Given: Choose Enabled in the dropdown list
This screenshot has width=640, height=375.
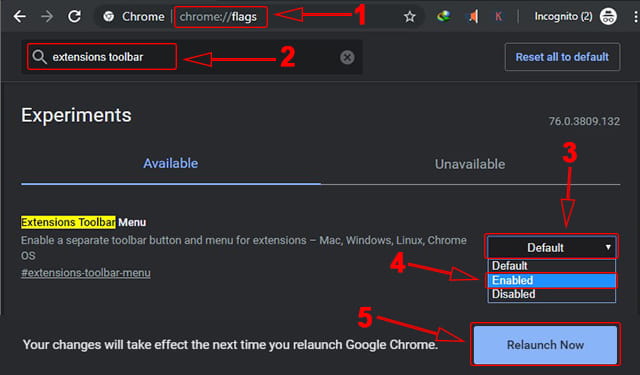Looking at the screenshot, I should [551, 280].
